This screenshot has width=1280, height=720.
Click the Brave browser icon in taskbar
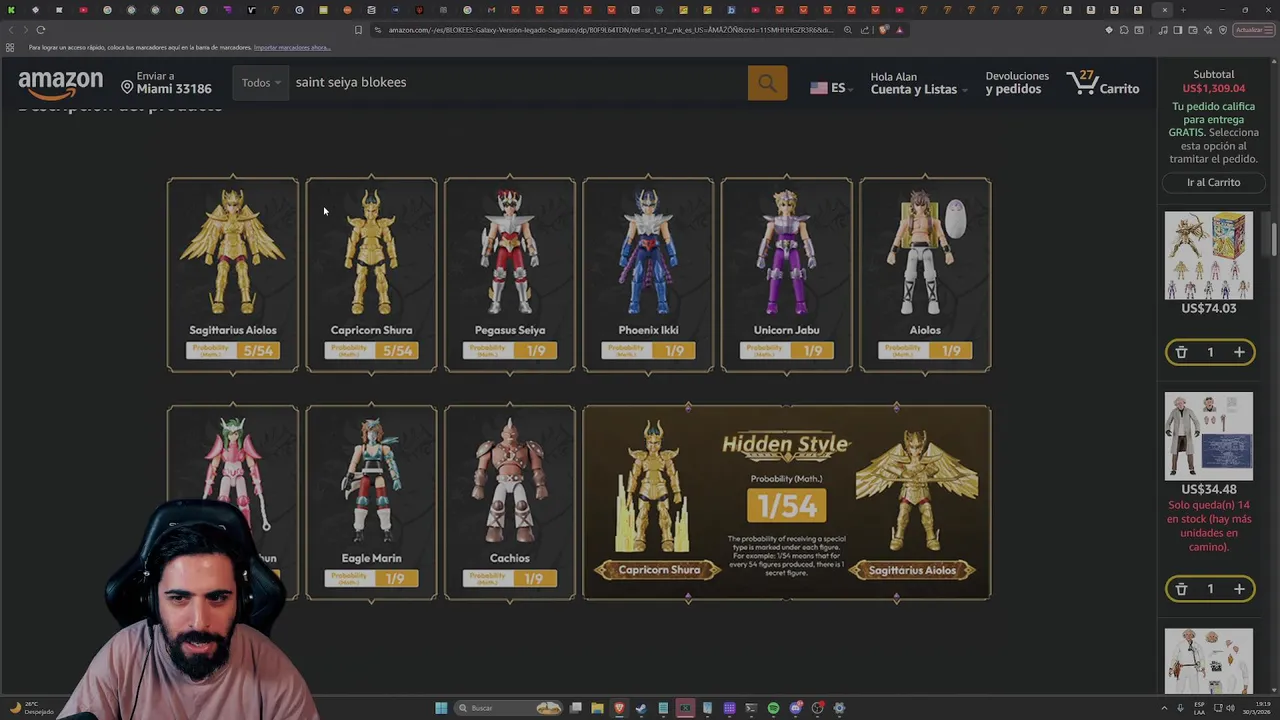pyautogui.click(x=619, y=708)
